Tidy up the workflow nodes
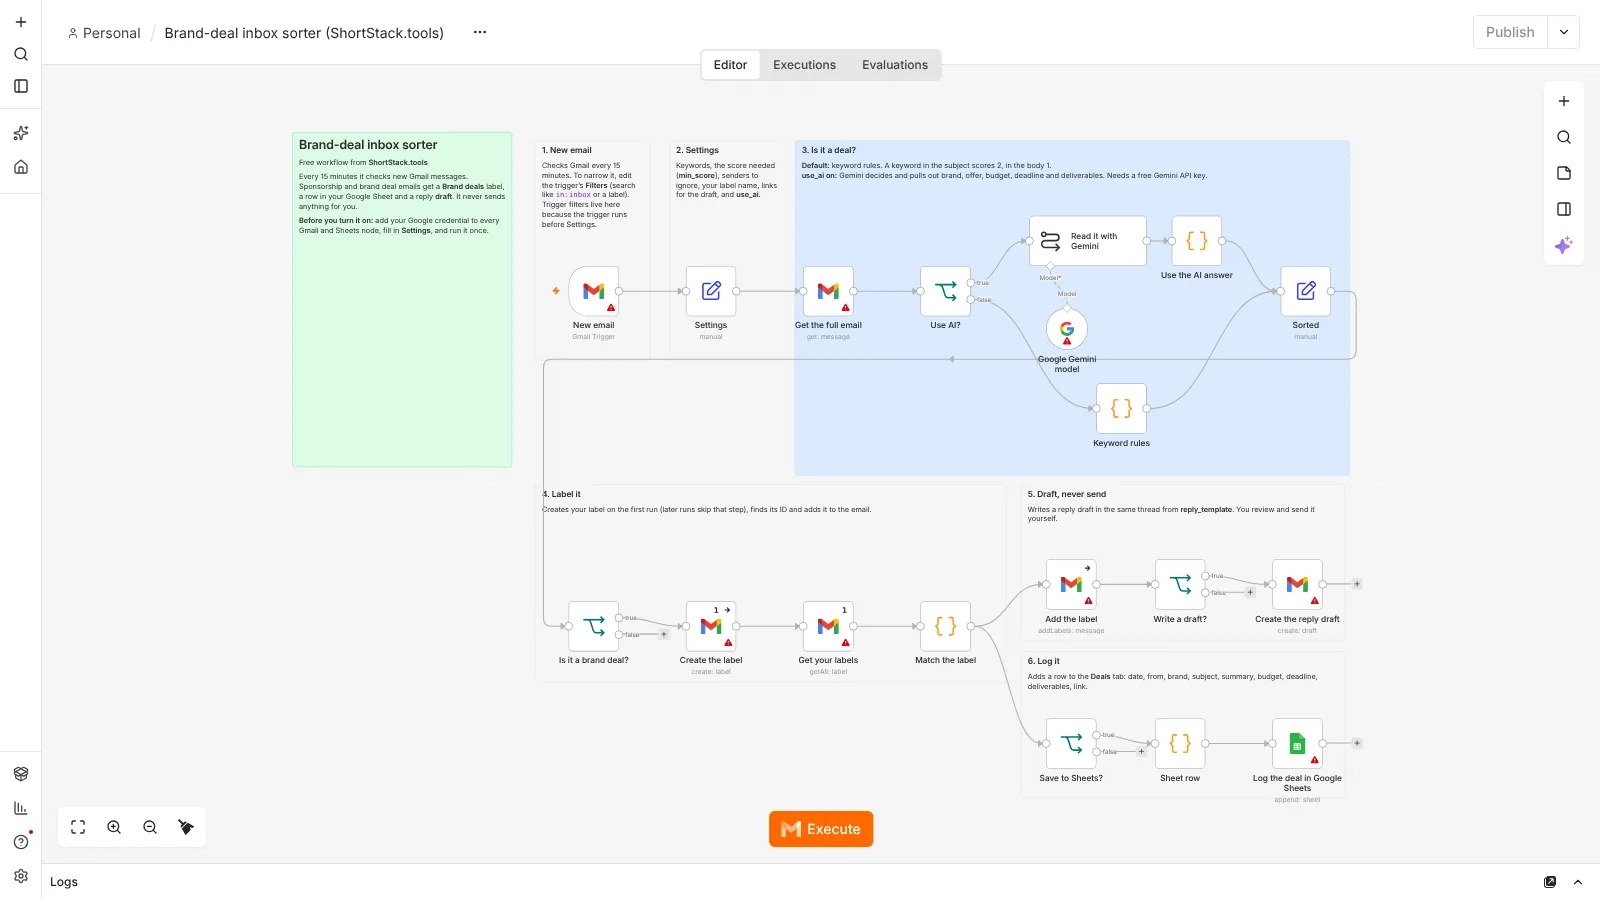1600x900 pixels. coord(186,827)
